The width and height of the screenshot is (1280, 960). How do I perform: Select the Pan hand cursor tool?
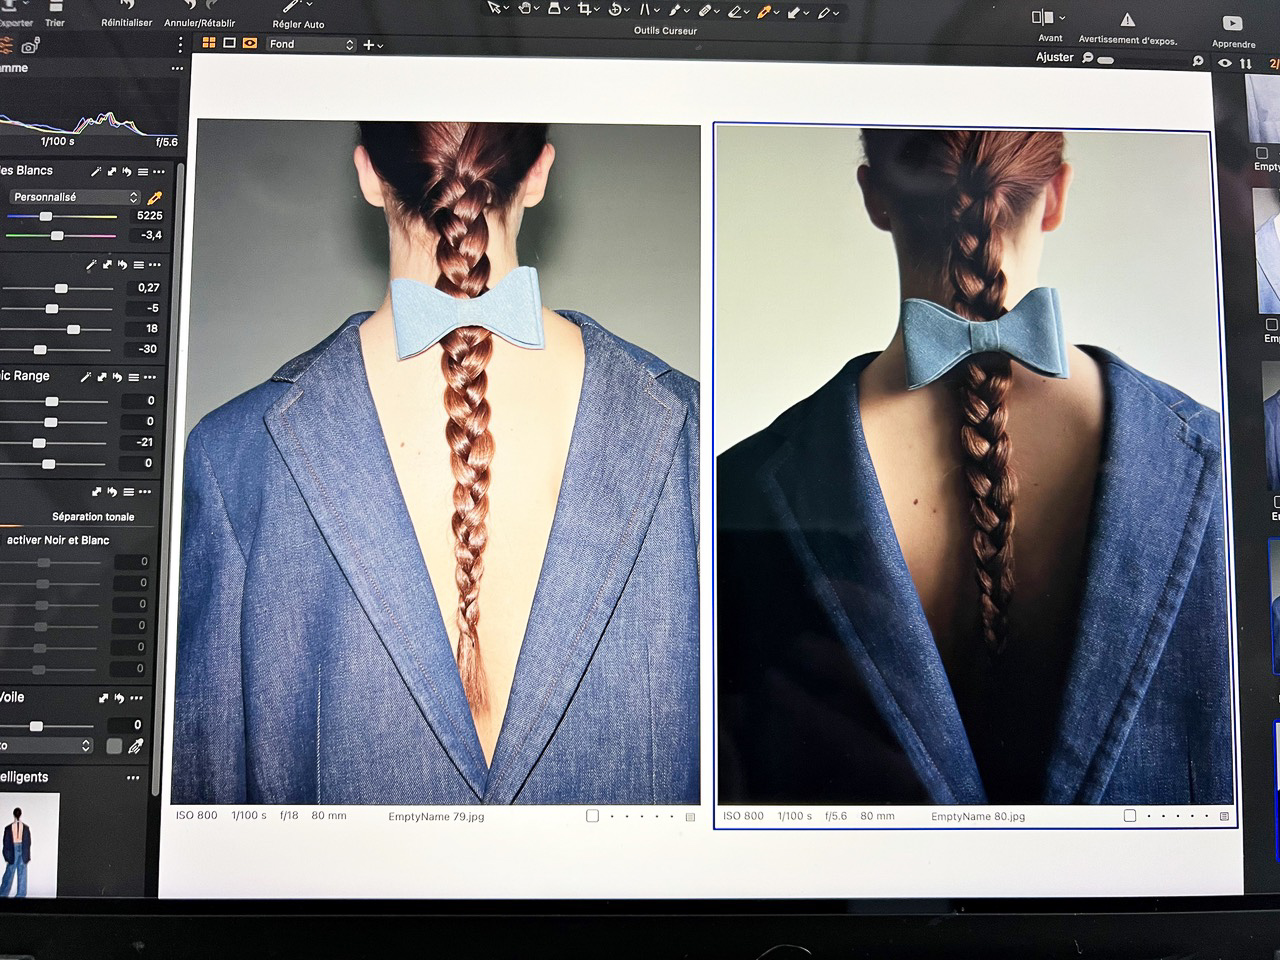524,10
